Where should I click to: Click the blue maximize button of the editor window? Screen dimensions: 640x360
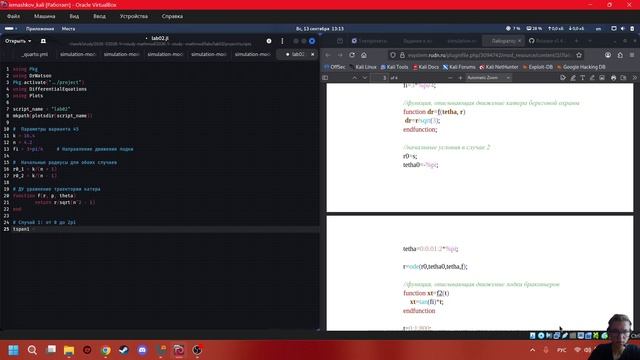312,41
